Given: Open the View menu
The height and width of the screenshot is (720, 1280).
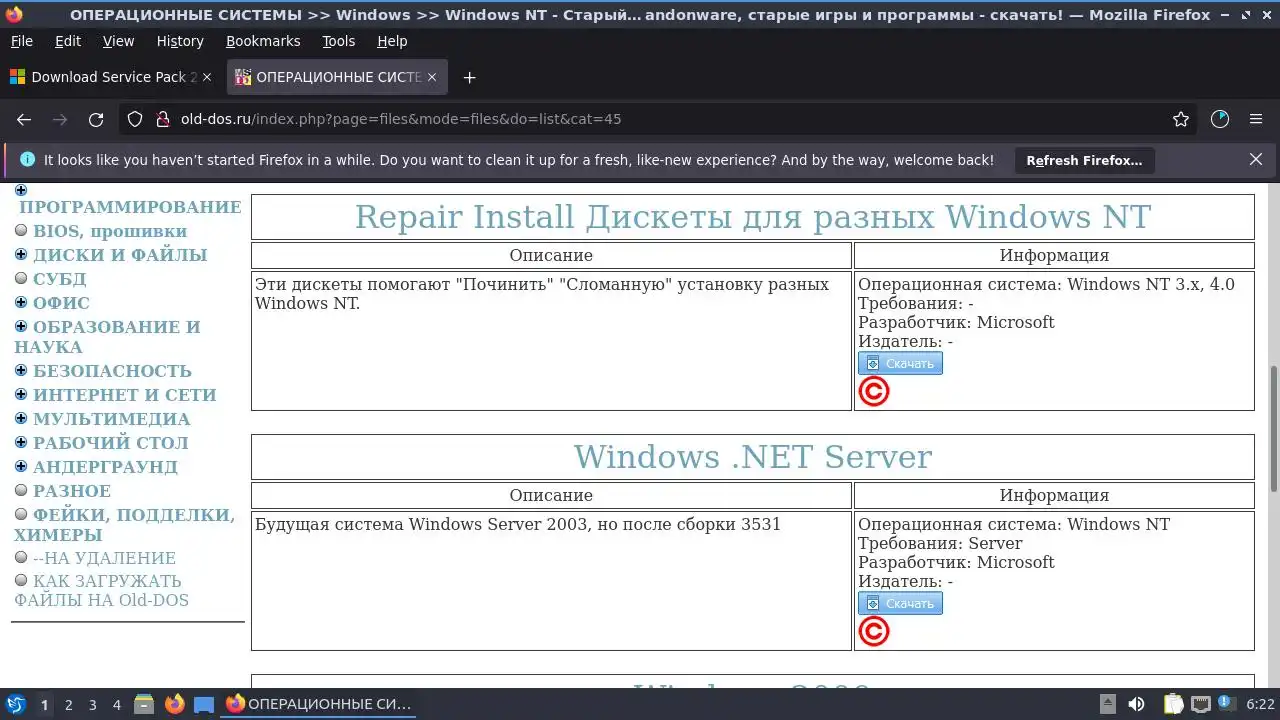Looking at the screenshot, I should coord(118,41).
